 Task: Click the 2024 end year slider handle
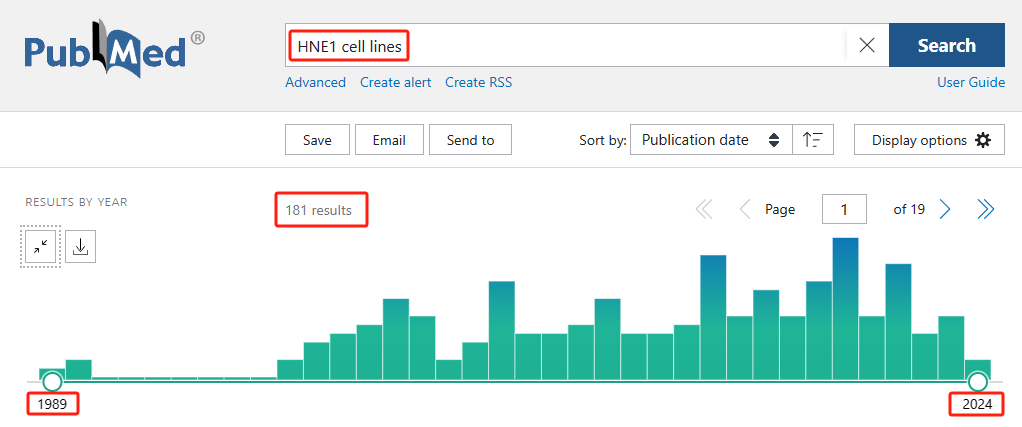[x=978, y=381]
